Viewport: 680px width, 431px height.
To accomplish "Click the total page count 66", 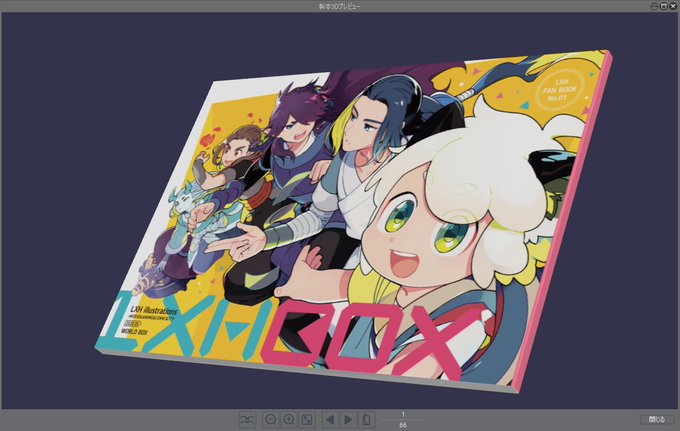I will (x=403, y=425).
